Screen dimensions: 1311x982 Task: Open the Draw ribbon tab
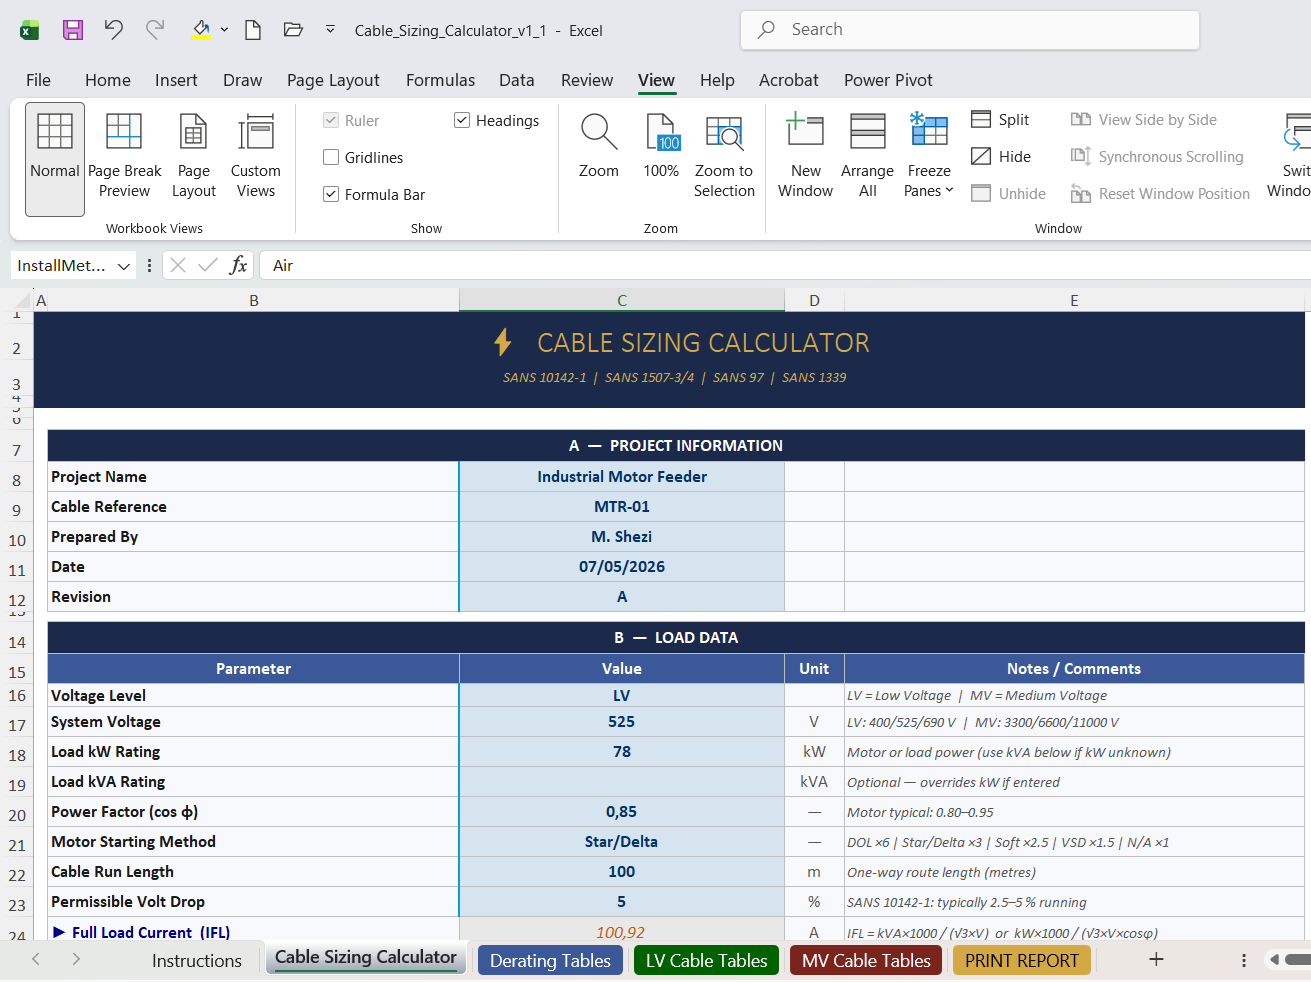(x=243, y=80)
